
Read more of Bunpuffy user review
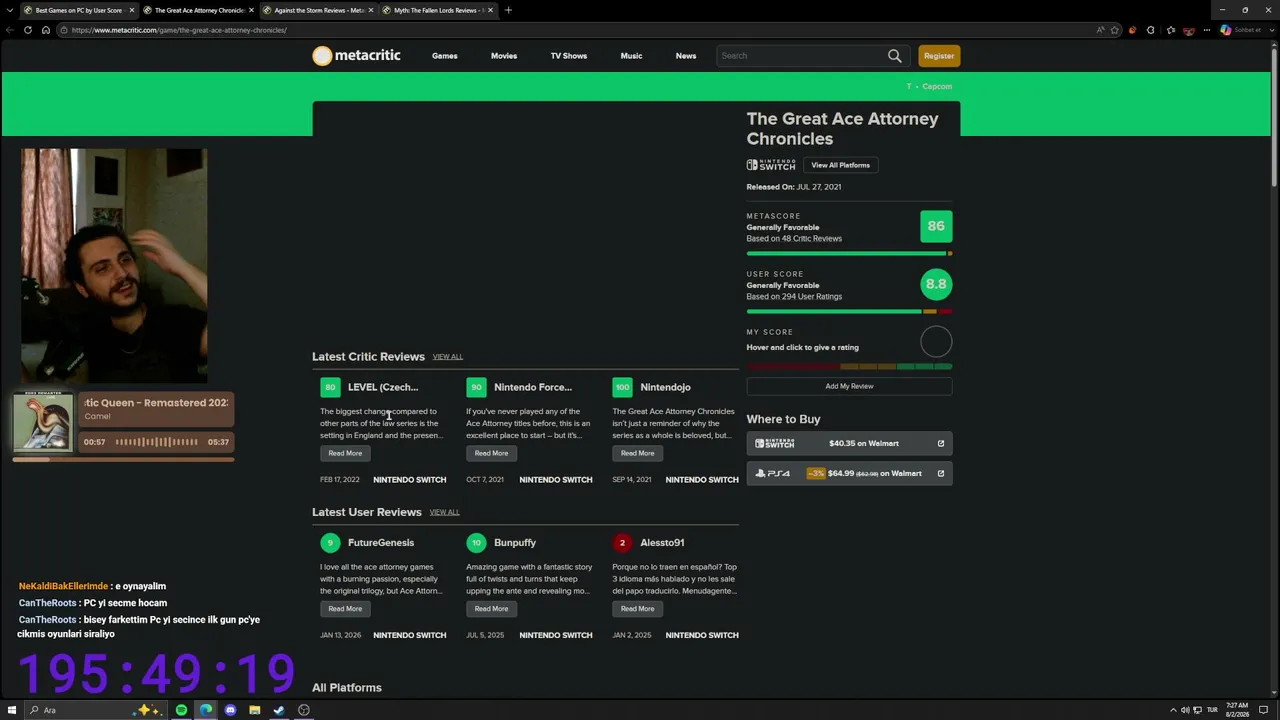(491, 609)
